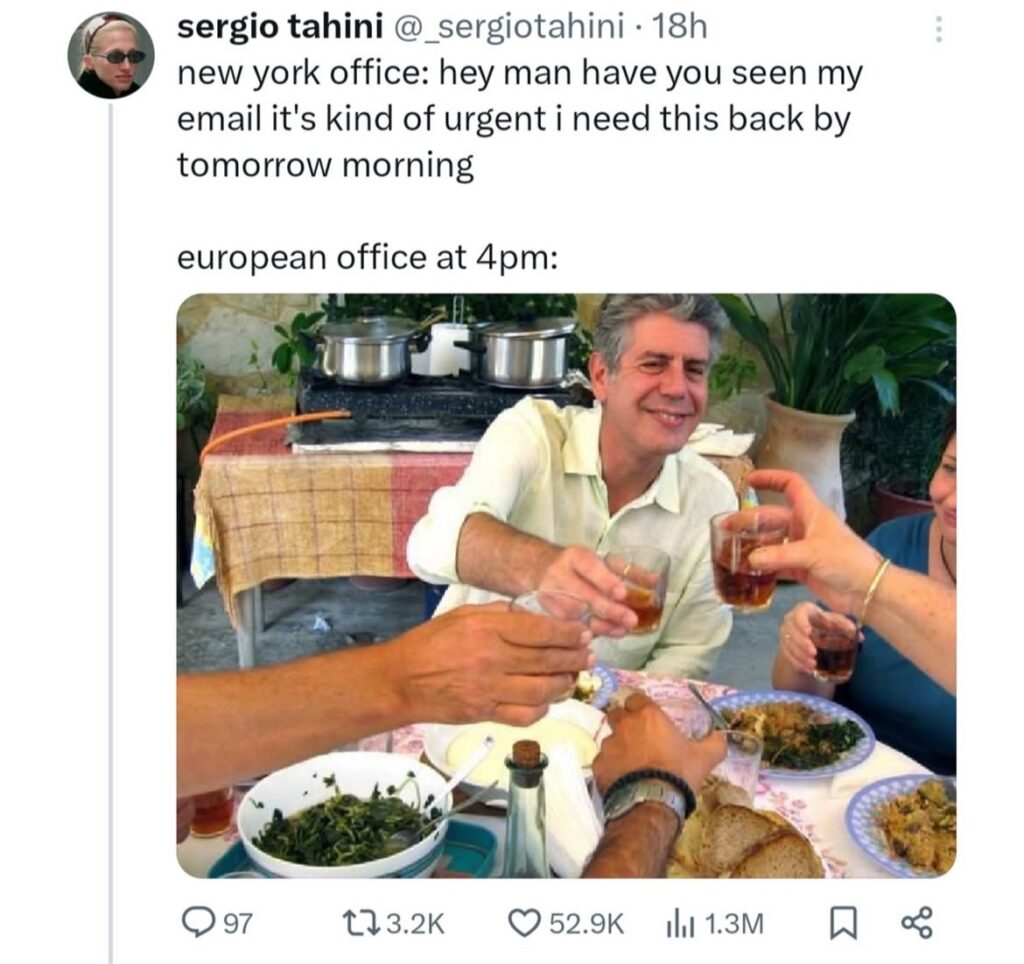Open the three-dot more options menu
Viewport: 1024px width, 964px height.
938,31
